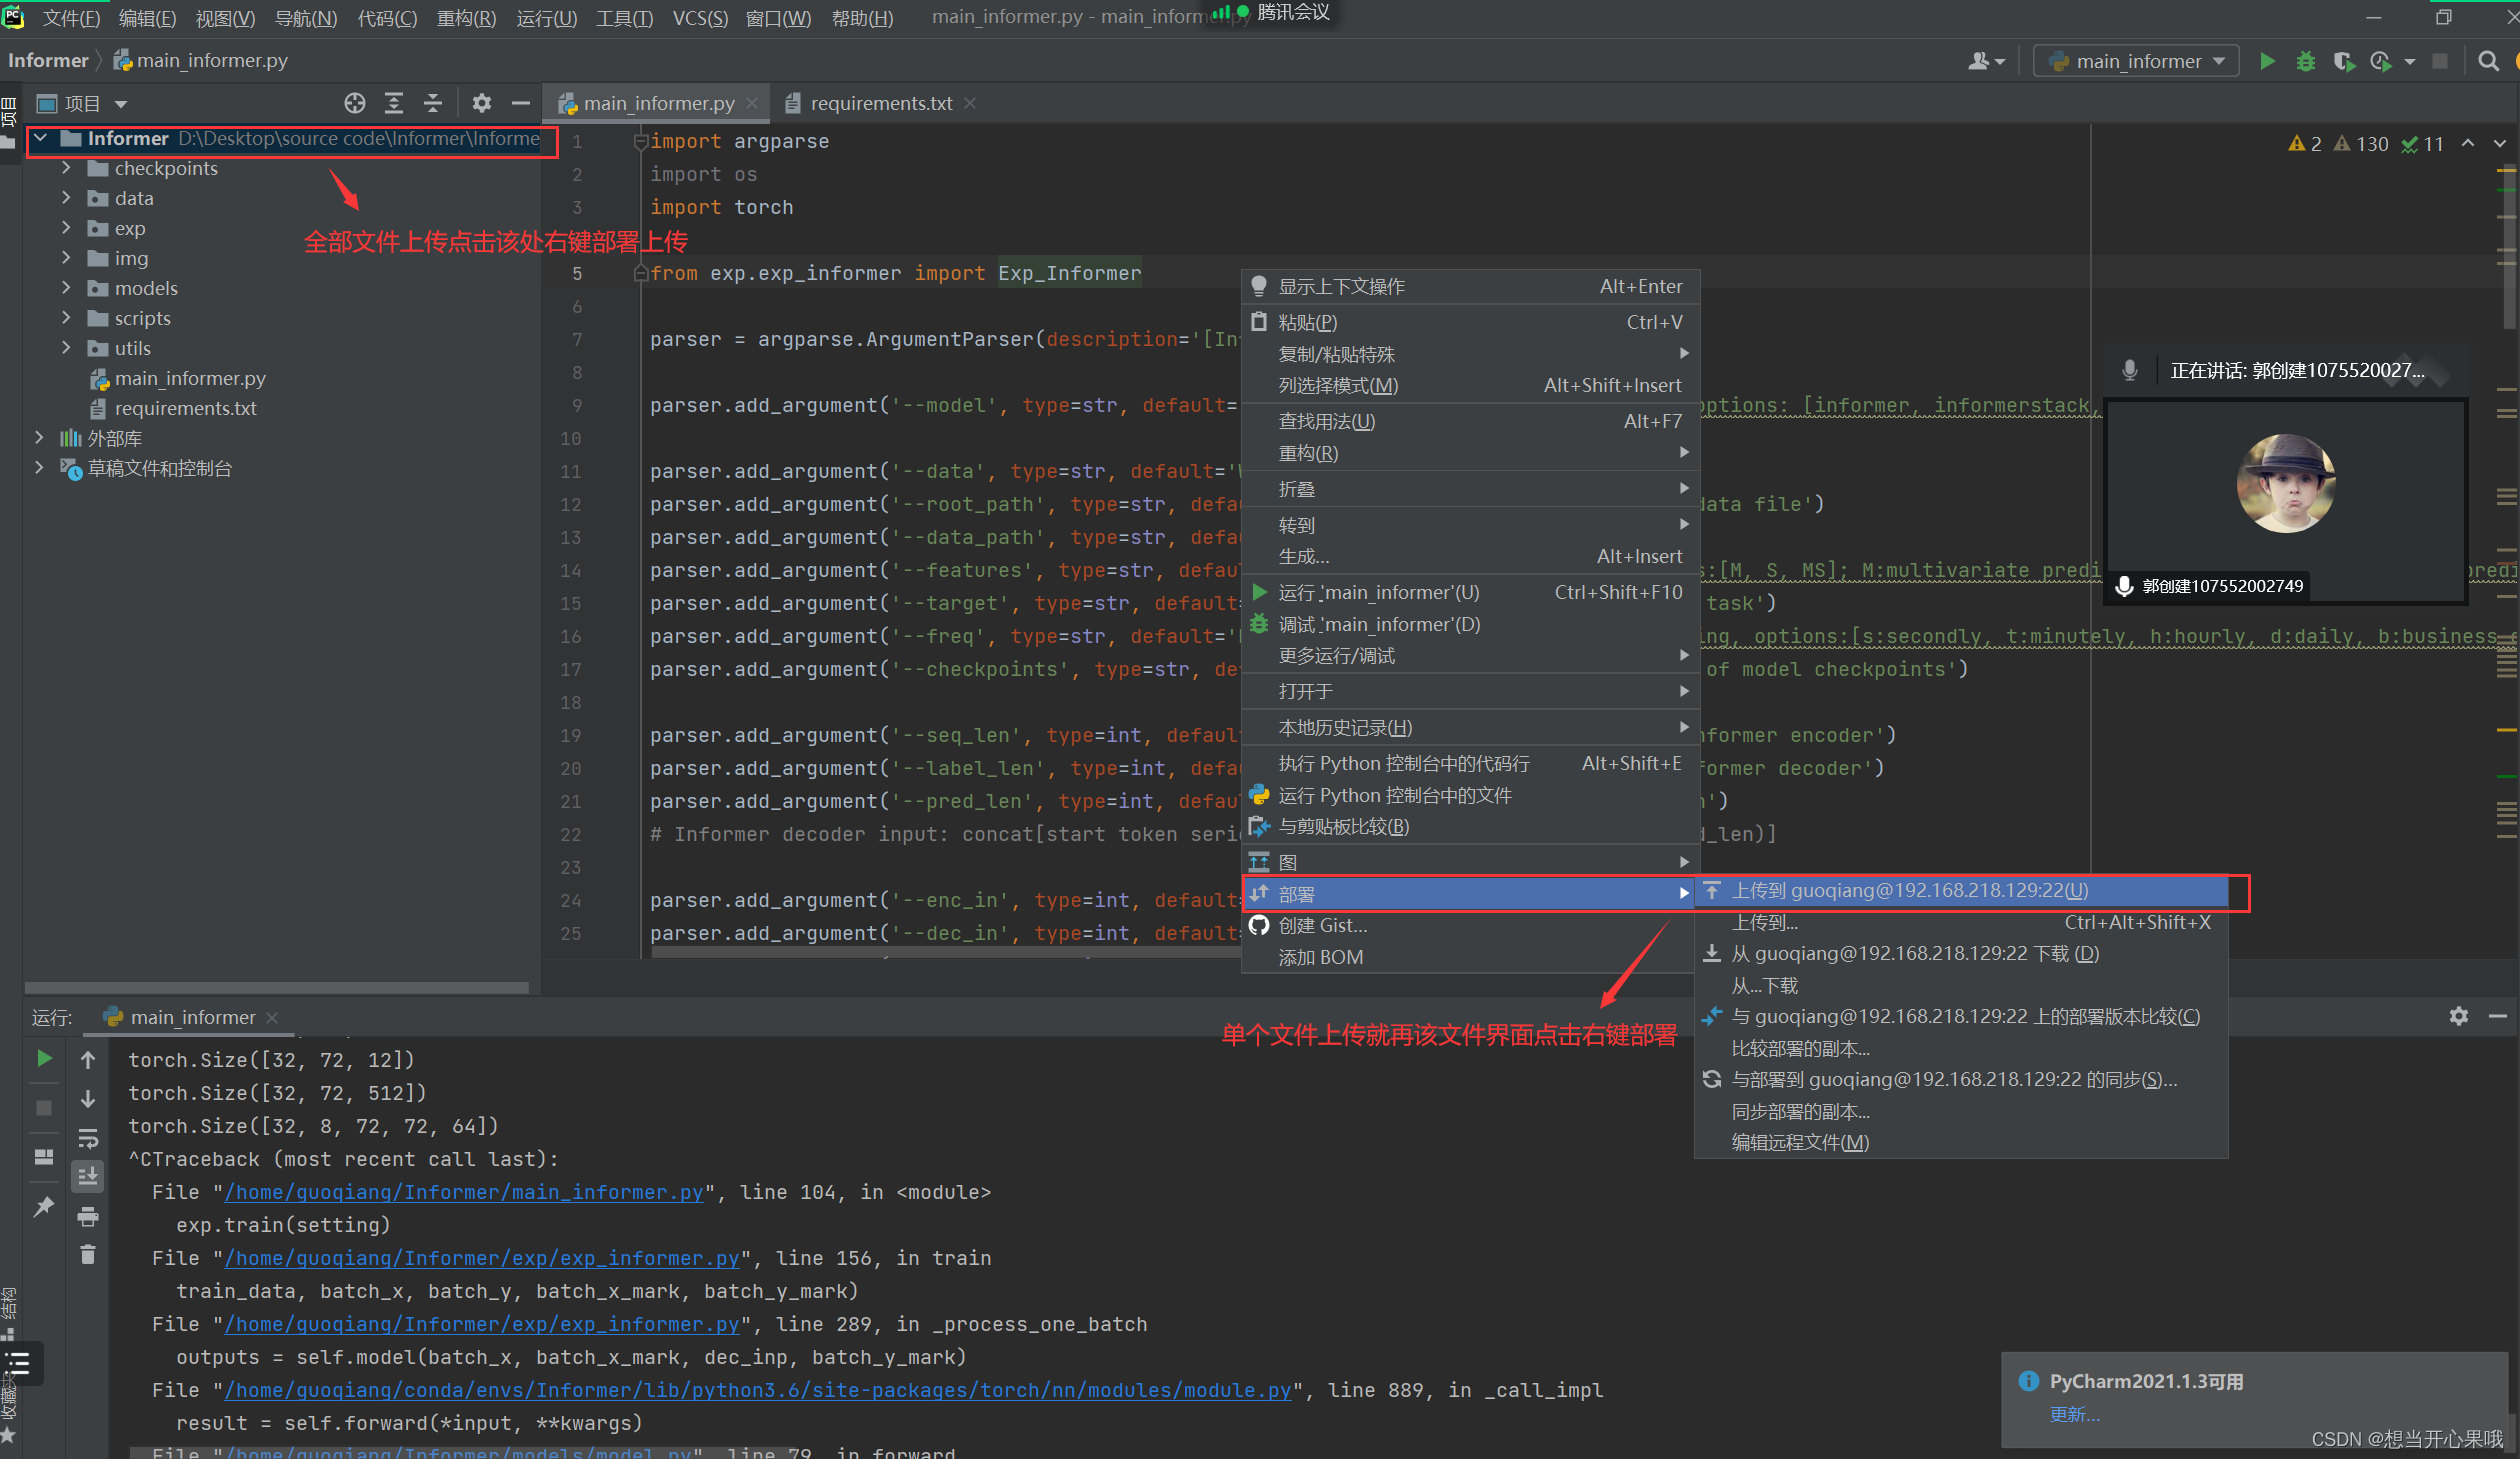Open run panel settings gear
Image resolution: width=2520 pixels, height=1459 pixels.
click(2459, 1016)
